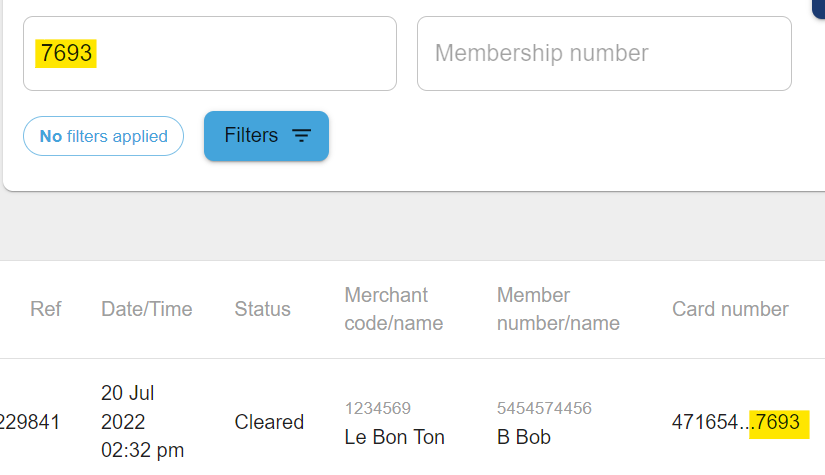Click the Merchant code/name column header
This screenshot has width=825, height=475.
point(394,309)
